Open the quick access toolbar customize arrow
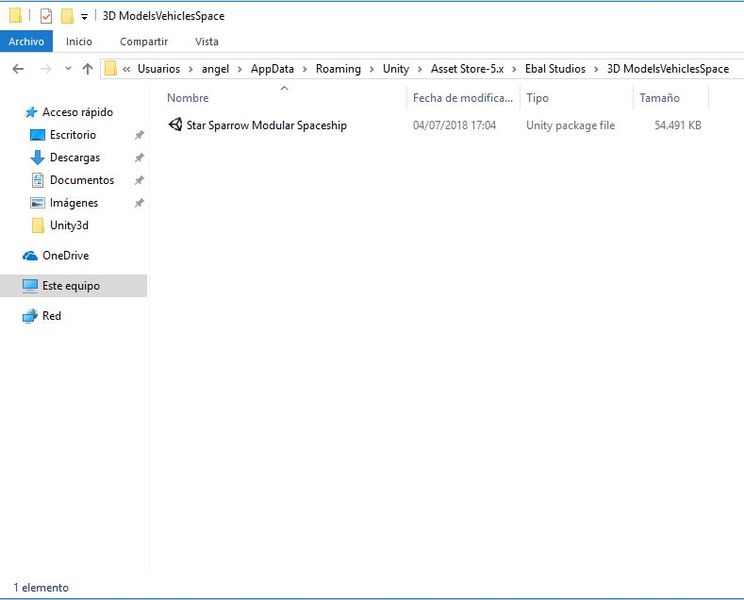The width and height of the screenshot is (744, 600). click(84, 17)
